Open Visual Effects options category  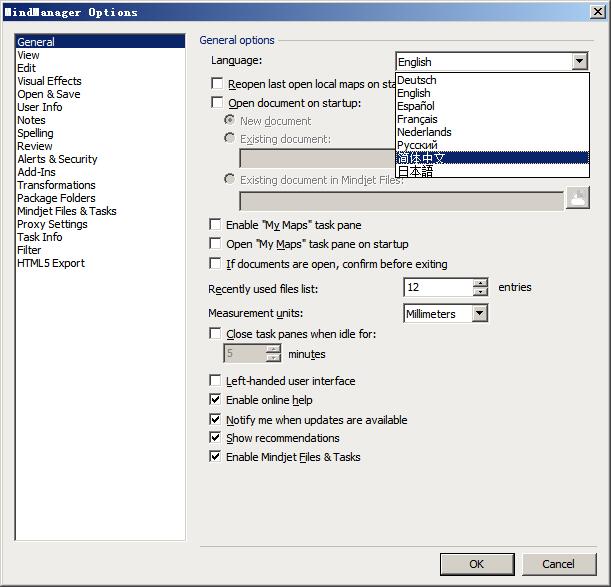(49, 81)
